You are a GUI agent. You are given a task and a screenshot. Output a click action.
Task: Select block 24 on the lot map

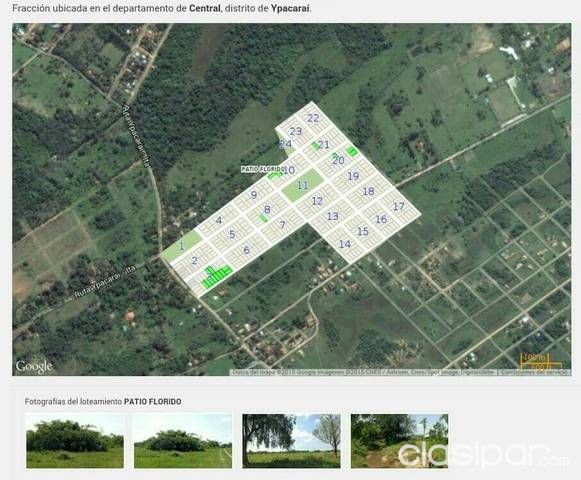click(285, 144)
